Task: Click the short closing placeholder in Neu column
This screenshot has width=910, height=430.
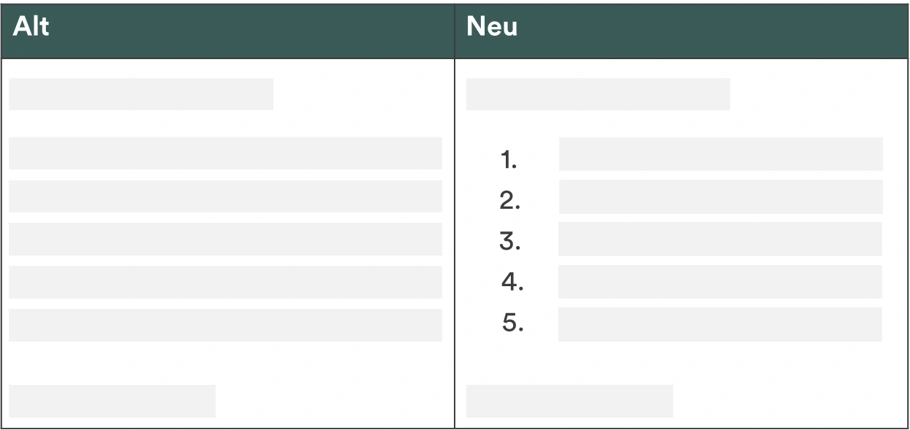Action: pos(569,401)
